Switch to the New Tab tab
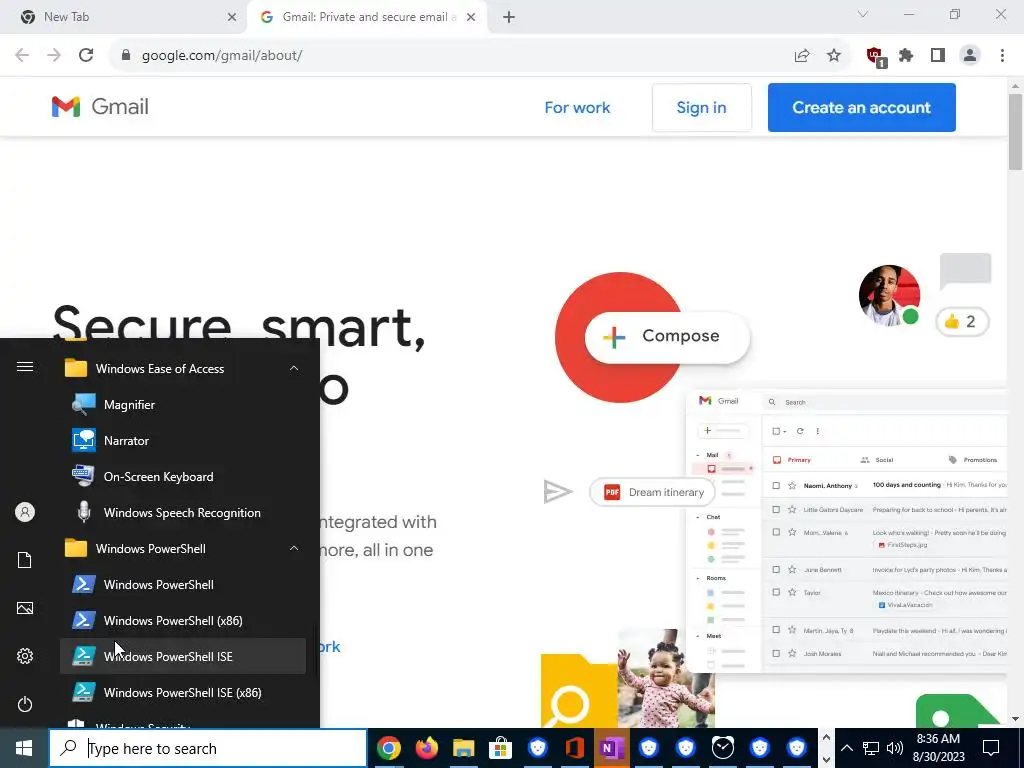The height and width of the screenshot is (768, 1024). (124, 17)
